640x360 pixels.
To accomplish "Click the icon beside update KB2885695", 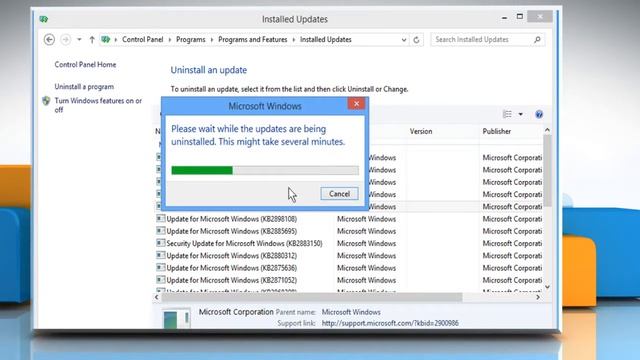I will click(160, 231).
